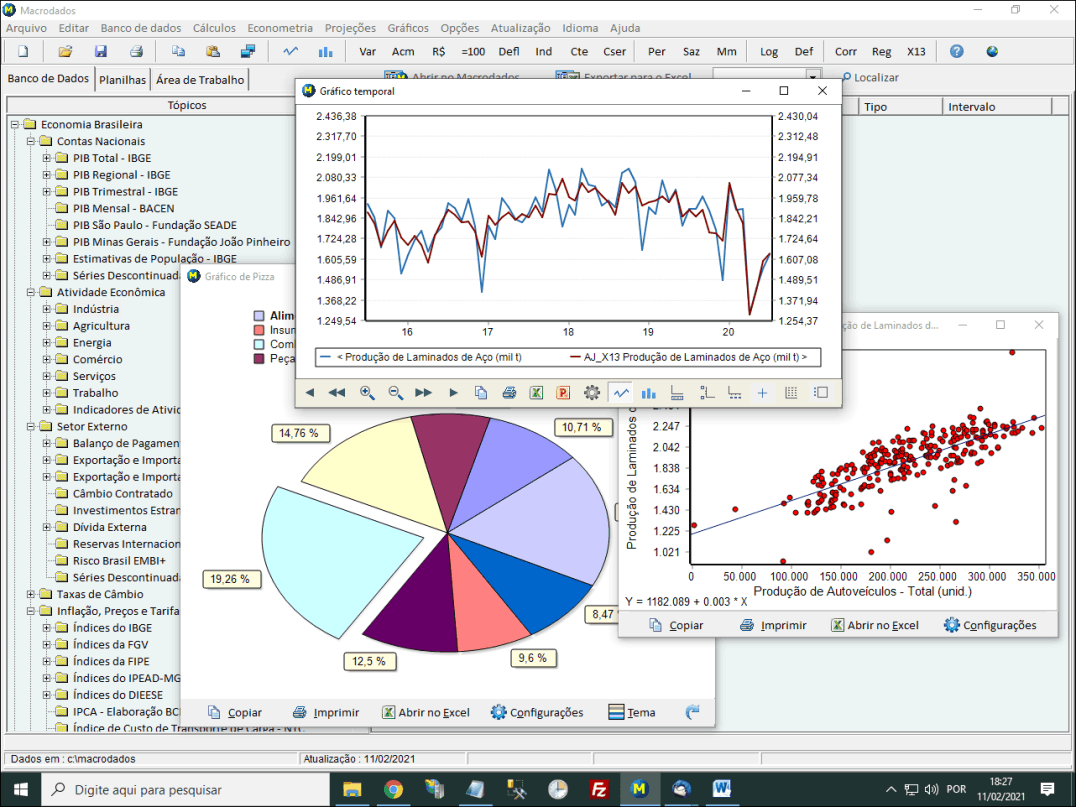Click the Print icon in main toolbar
The image size is (1076, 807).
[137, 51]
